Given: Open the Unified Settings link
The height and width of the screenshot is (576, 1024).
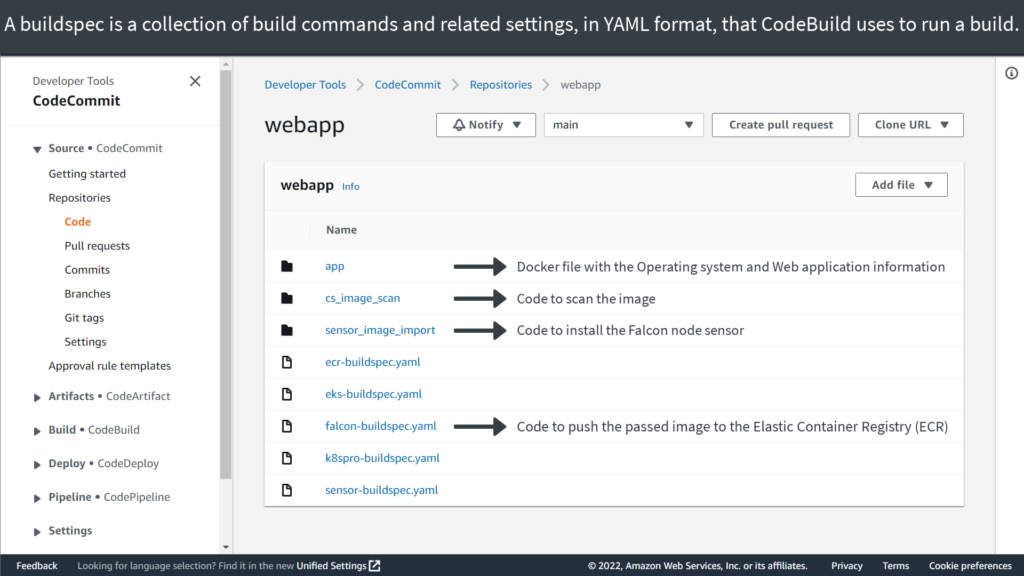Looking at the screenshot, I should [332, 566].
